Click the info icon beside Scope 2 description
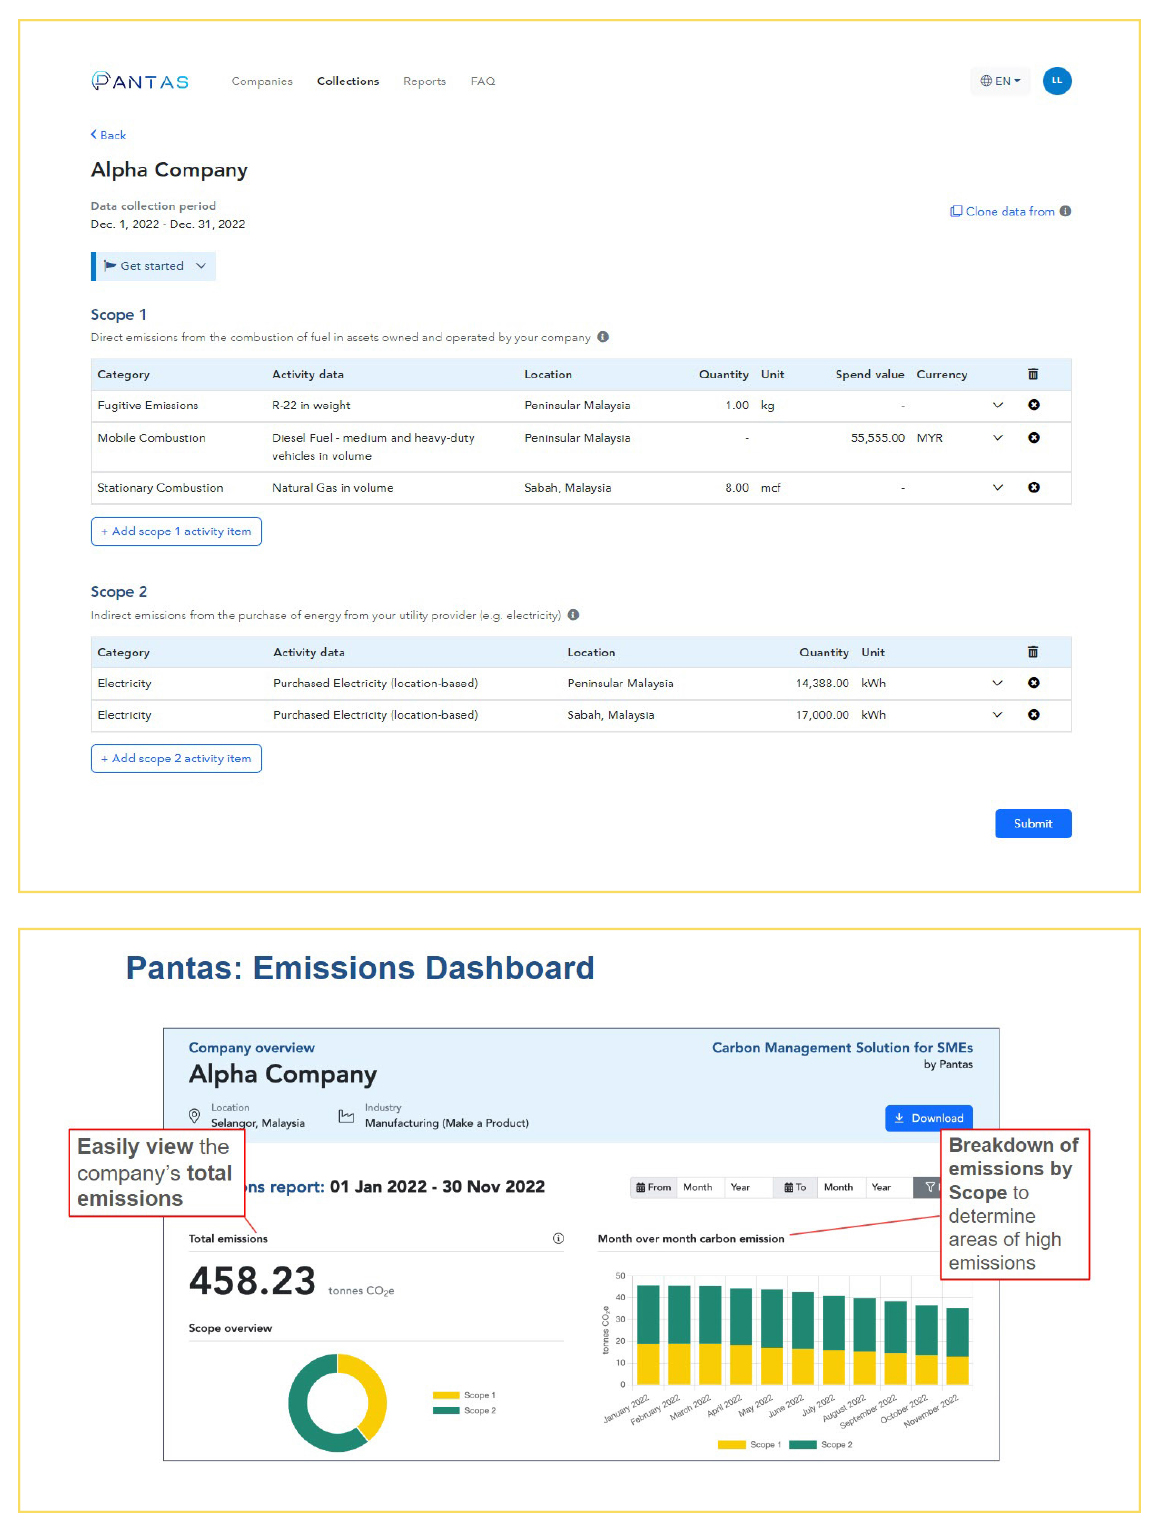Screen dimensions: 1161x1529 point(573,615)
